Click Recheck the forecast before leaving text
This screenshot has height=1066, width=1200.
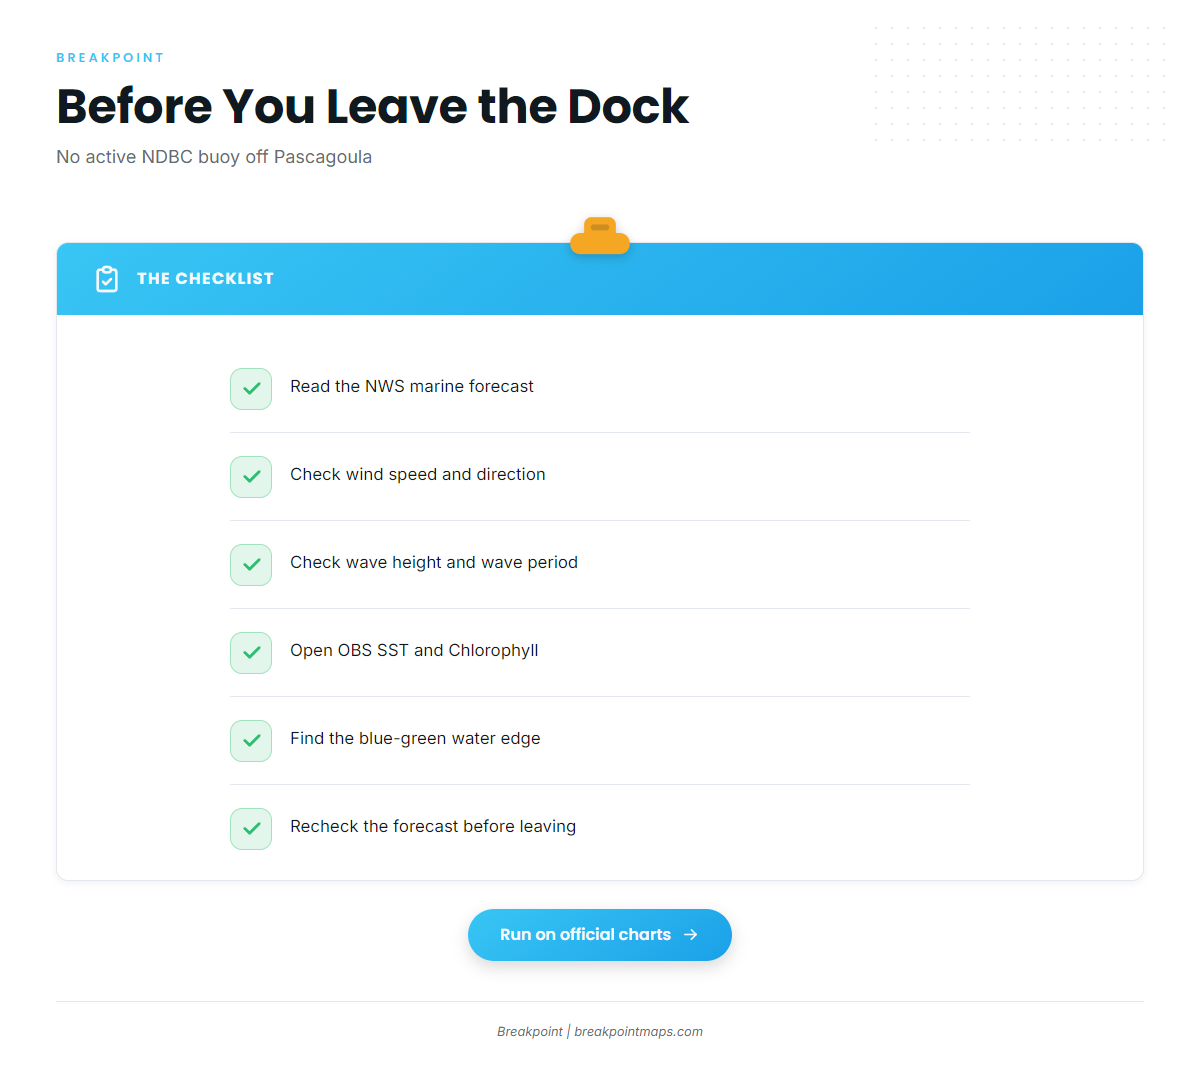click(433, 827)
